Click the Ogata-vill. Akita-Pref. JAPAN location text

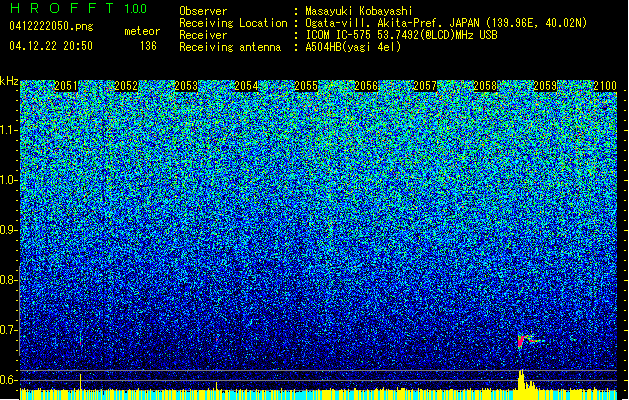[x=446, y=23]
